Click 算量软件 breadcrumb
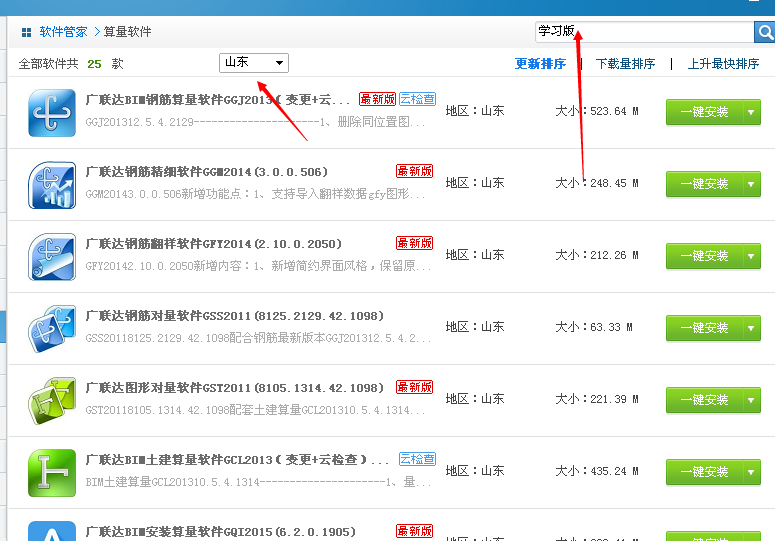The height and width of the screenshot is (541, 775). (x=128, y=32)
